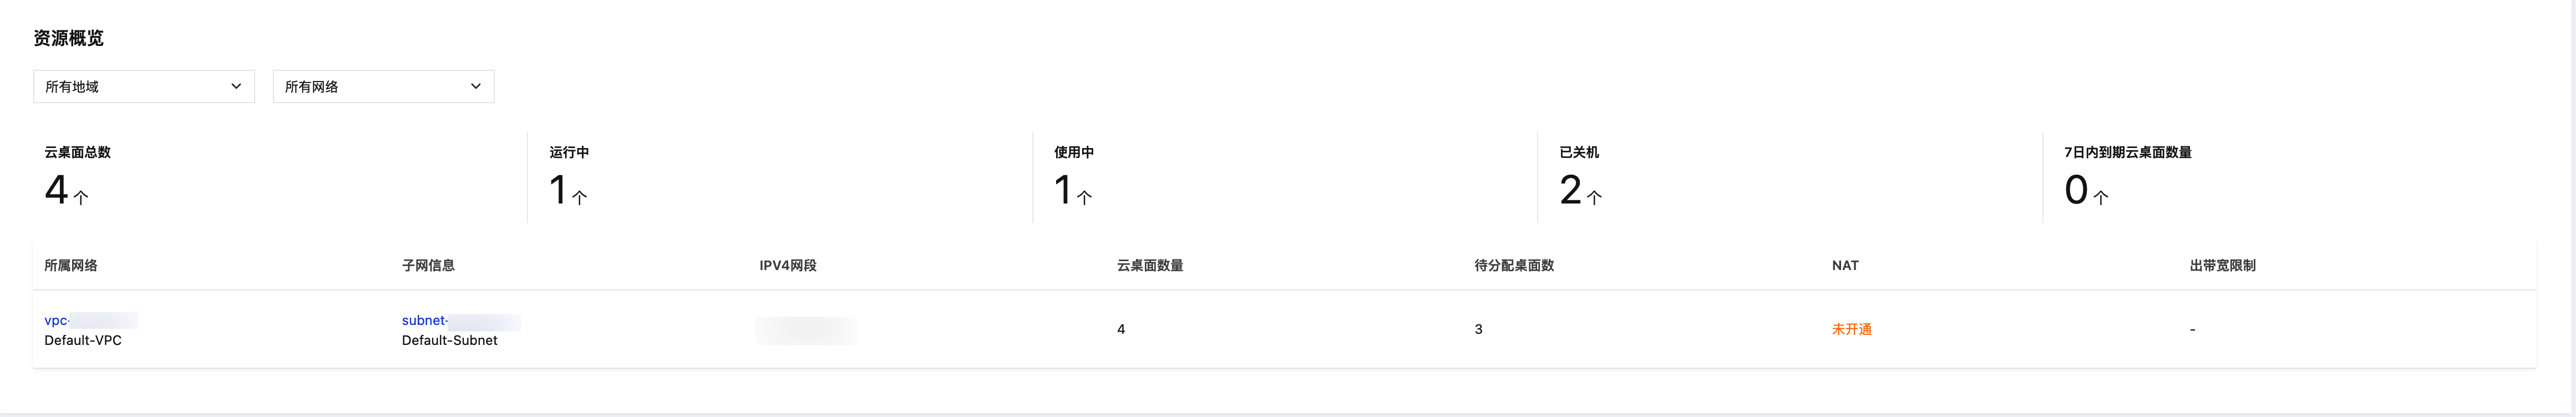Click the chevron arrow in 所有网络 selector

point(476,86)
